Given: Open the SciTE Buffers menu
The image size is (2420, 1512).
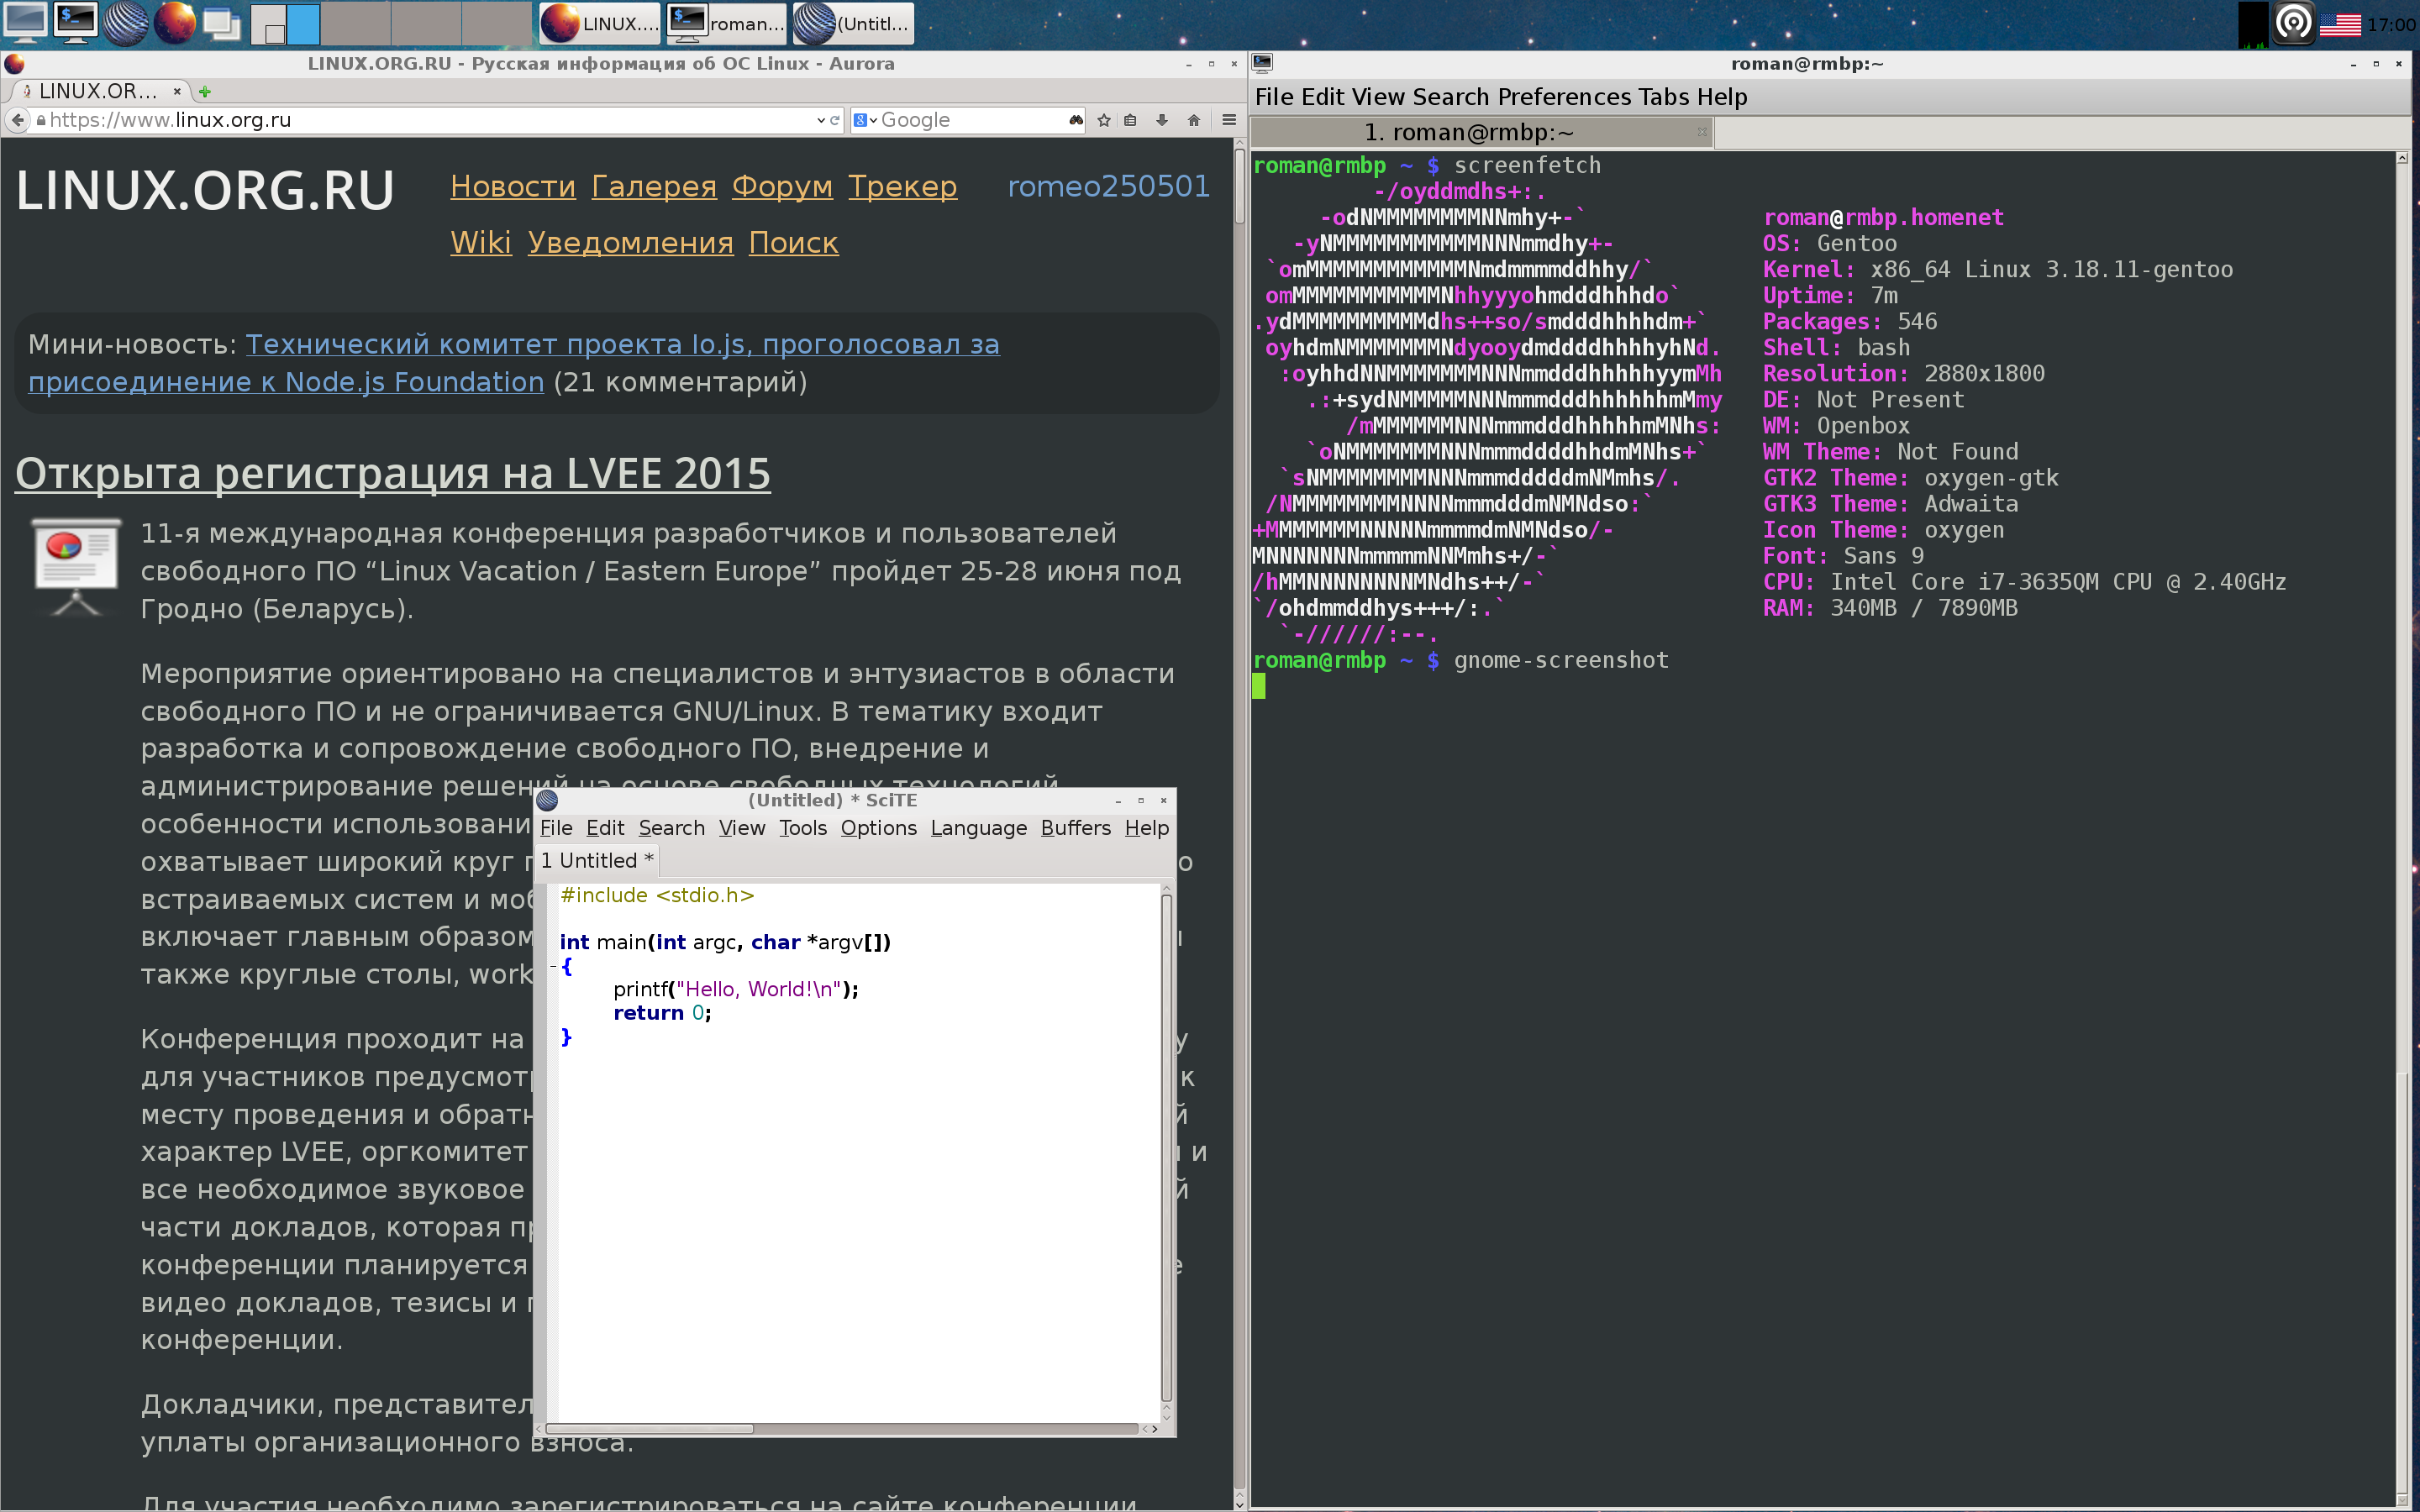Looking at the screenshot, I should (1075, 828).
